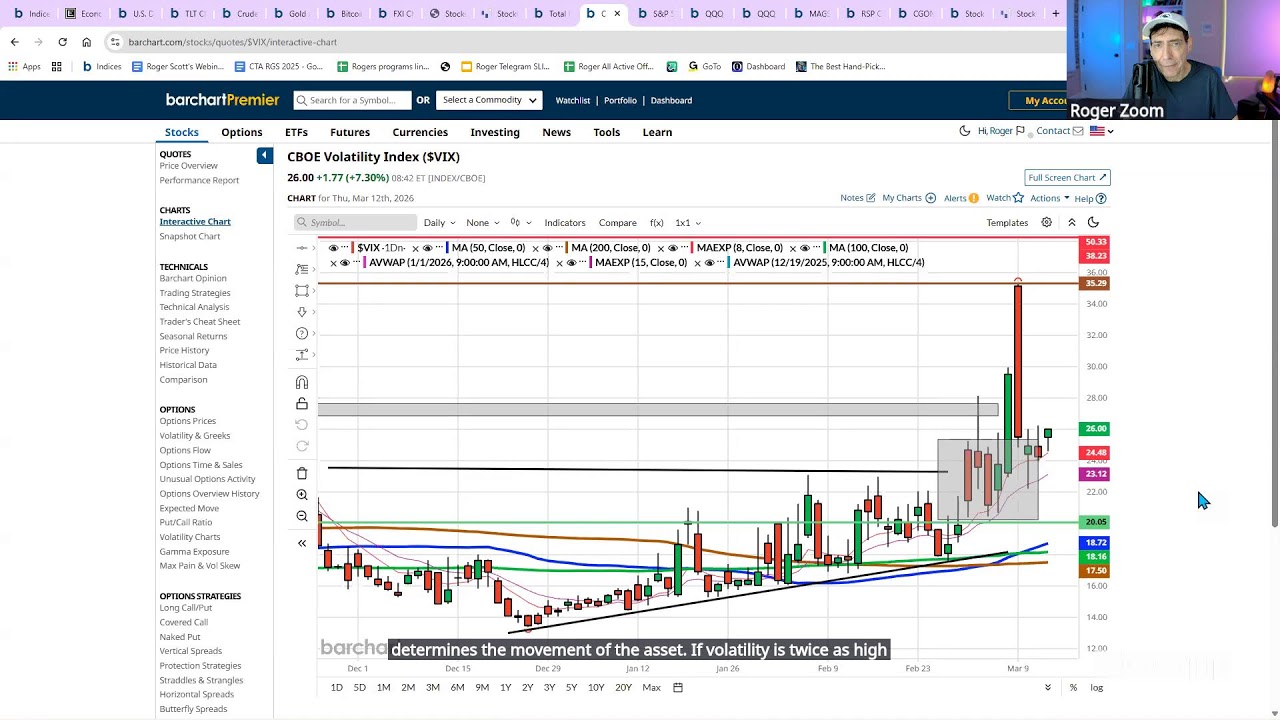Viewport: 1280px width, 720px height.
Task: Toggle visibility eye for MA (200, Close, 0)
Action: point(547,248)
